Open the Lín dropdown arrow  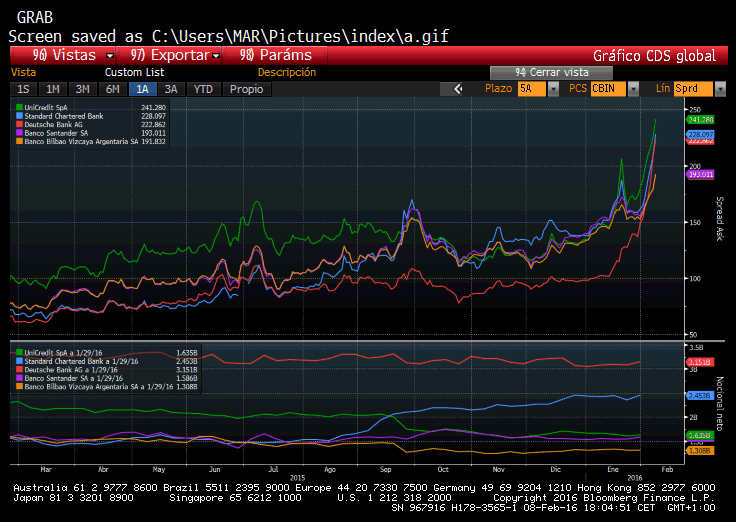pos(720,89)
